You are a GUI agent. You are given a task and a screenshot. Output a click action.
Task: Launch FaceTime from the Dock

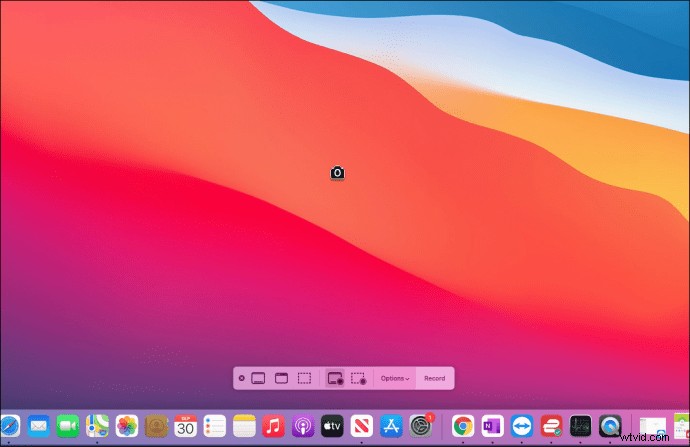click(x=68, y=426)
